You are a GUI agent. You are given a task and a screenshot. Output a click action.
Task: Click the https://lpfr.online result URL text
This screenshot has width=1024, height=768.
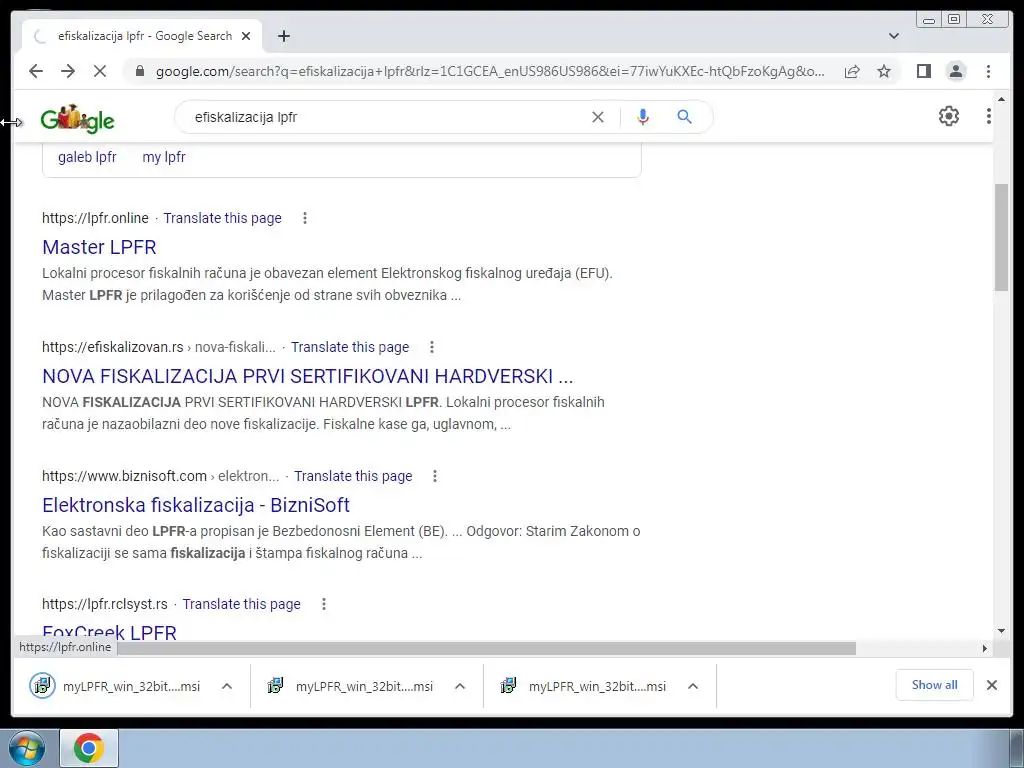point(95,218)
